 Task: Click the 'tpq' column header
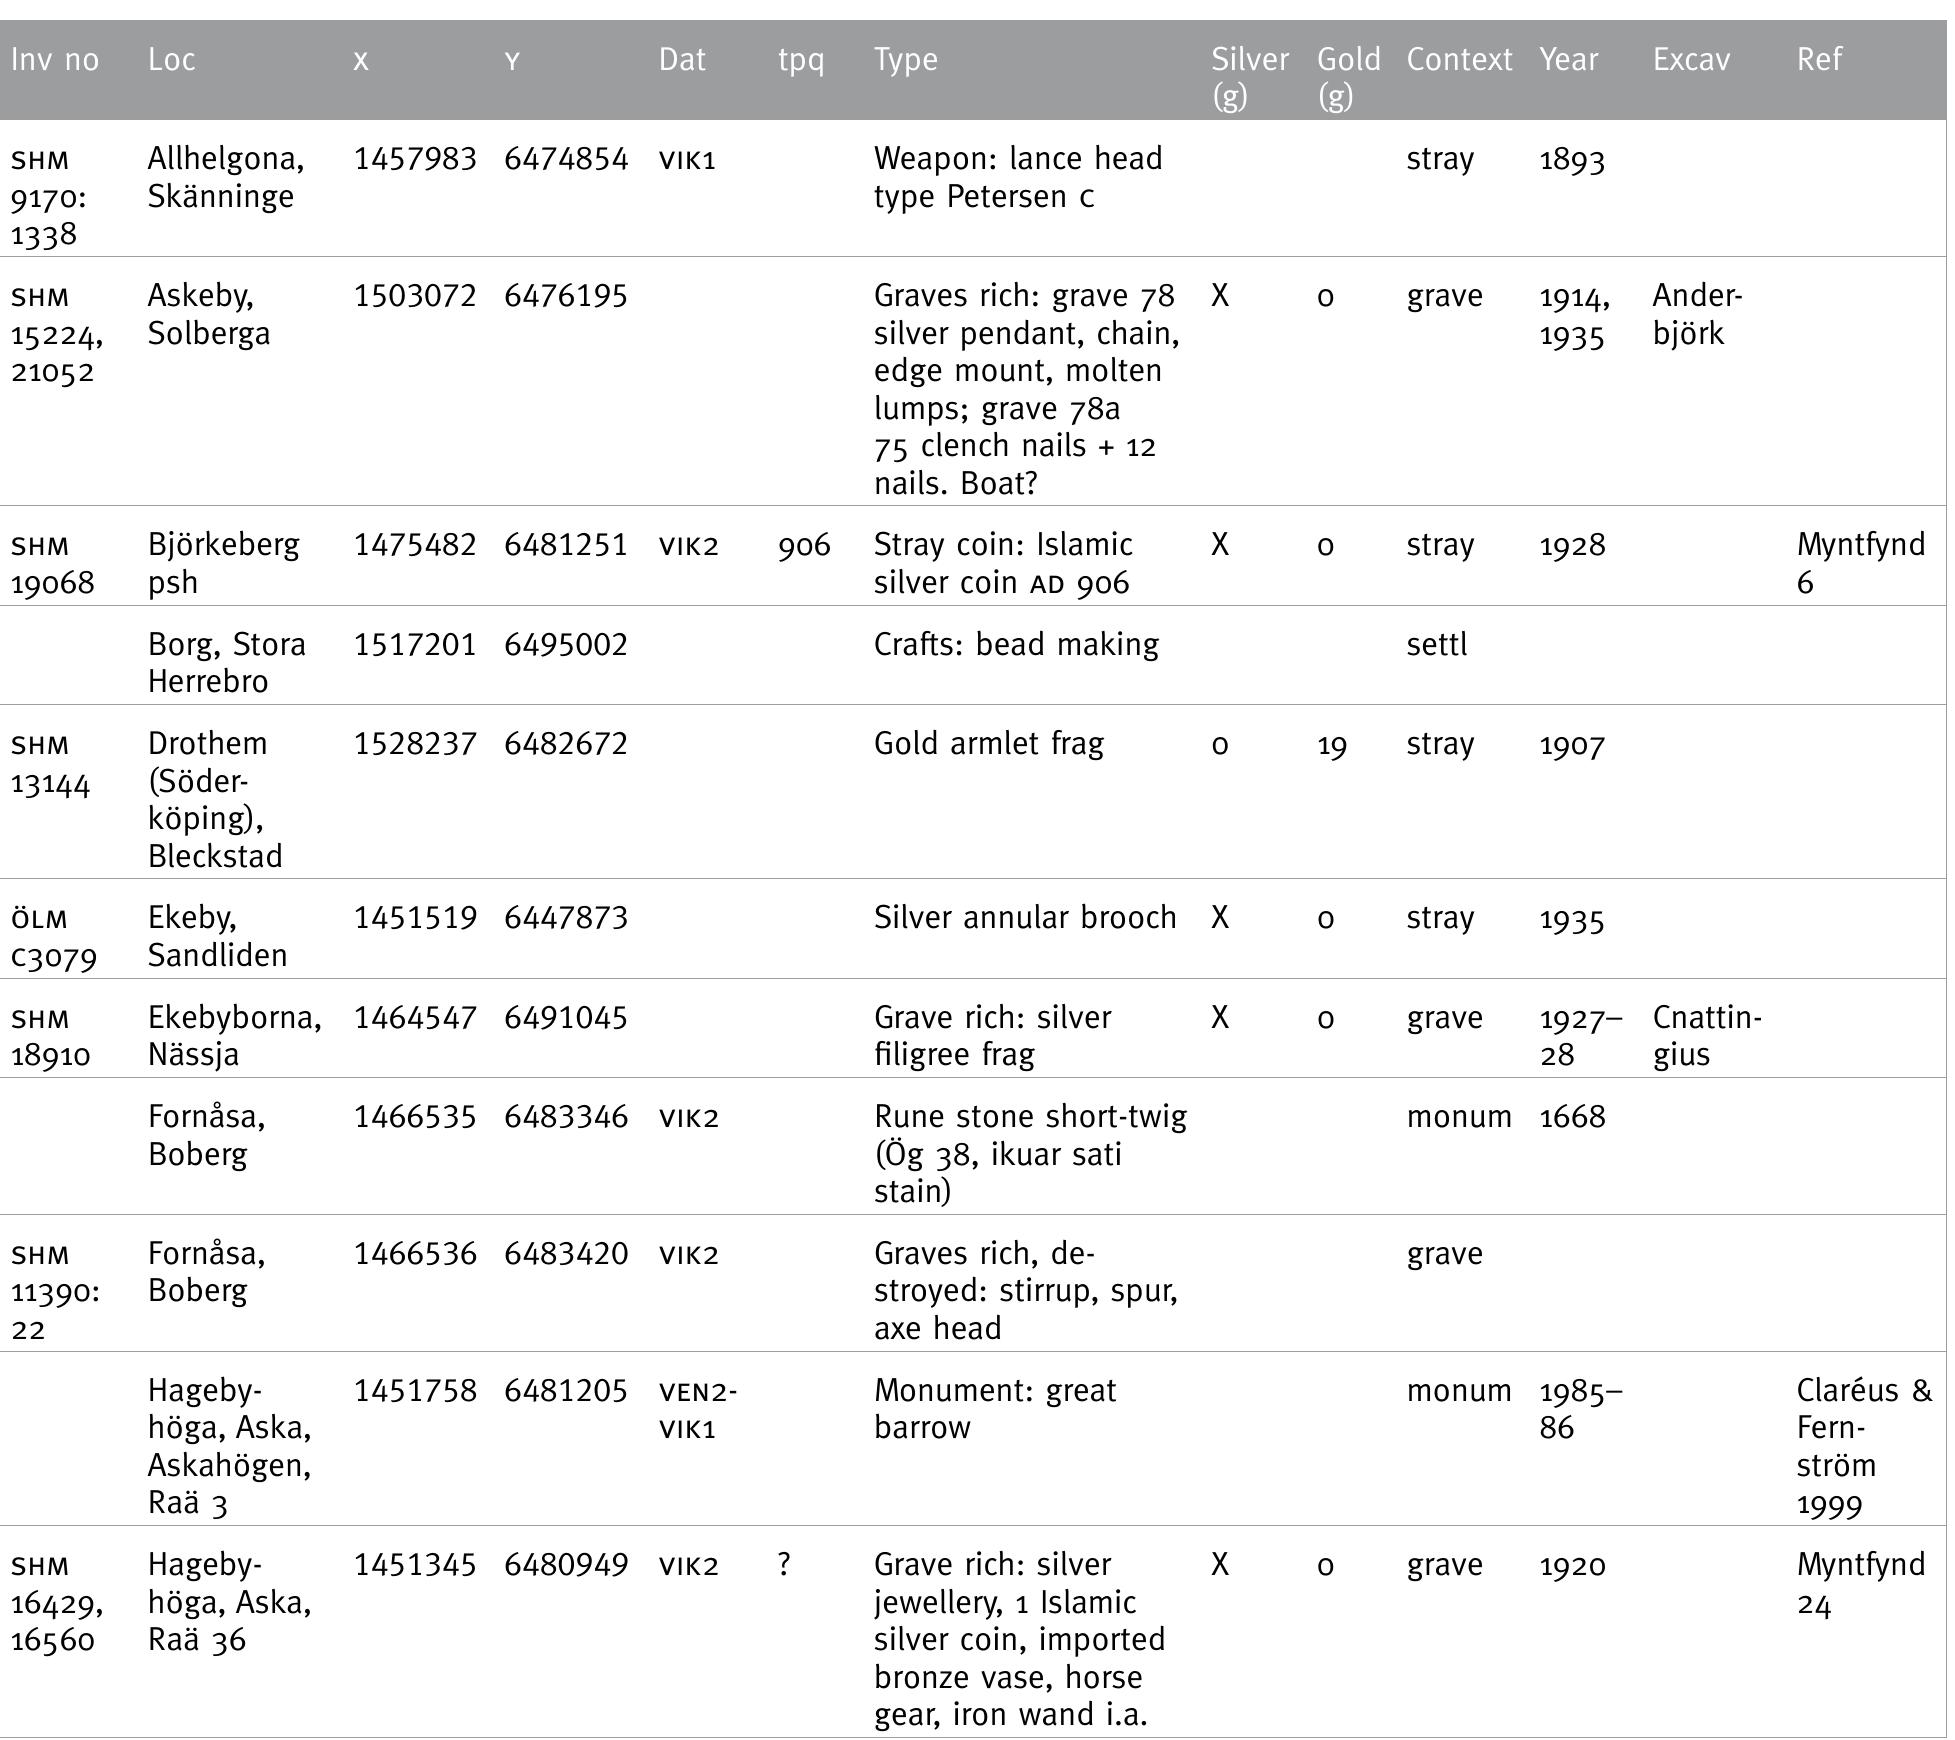[x=800, y=60]
